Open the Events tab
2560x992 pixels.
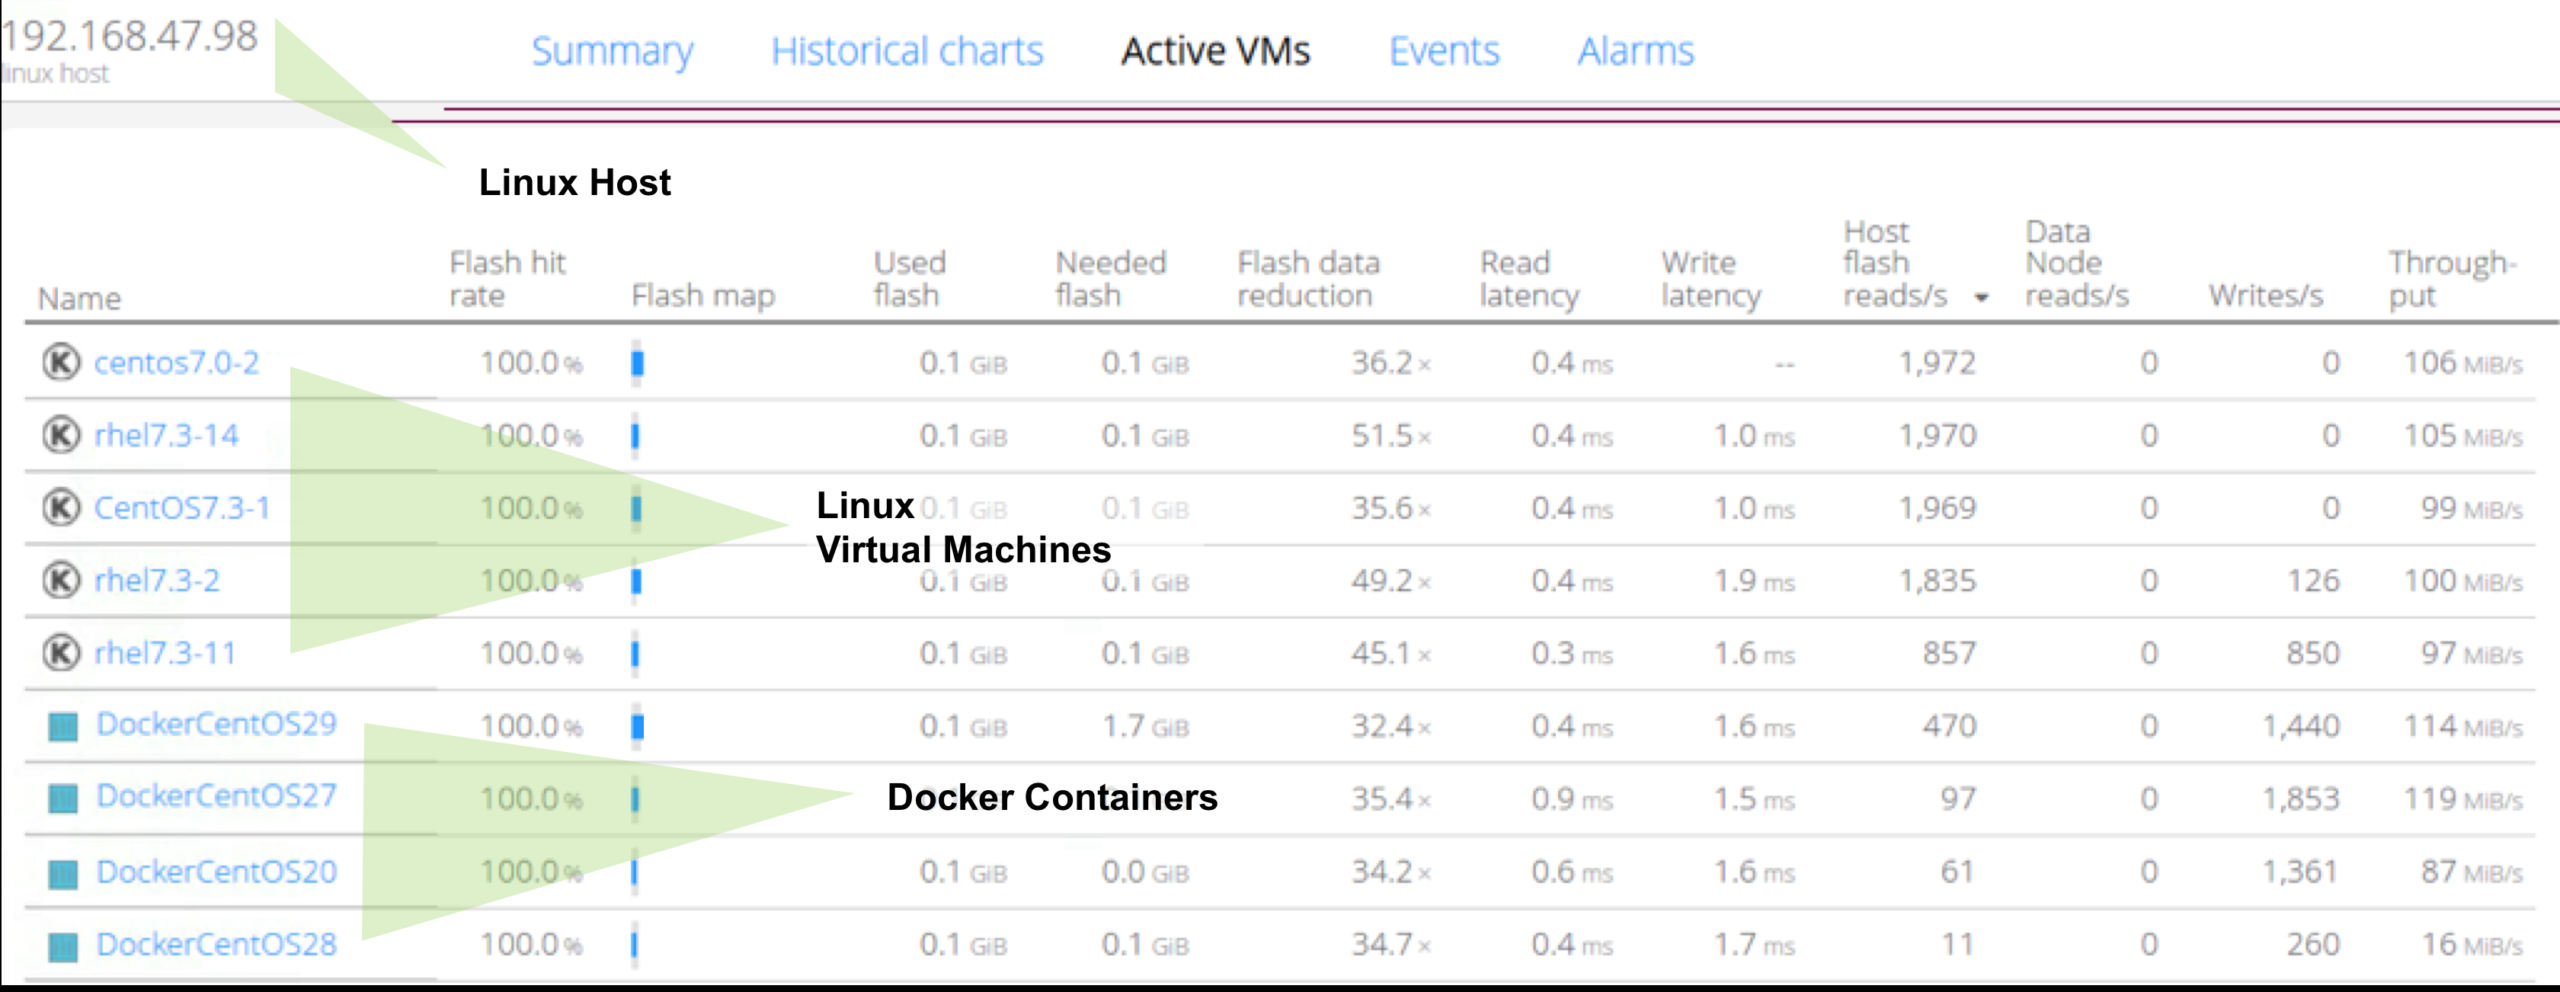click(x=1444, y=51)
